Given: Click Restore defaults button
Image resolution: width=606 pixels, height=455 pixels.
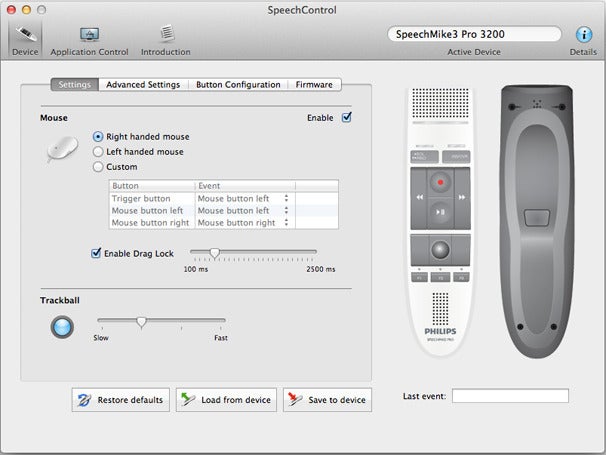Looking at the screenshot, I should 121,400.
